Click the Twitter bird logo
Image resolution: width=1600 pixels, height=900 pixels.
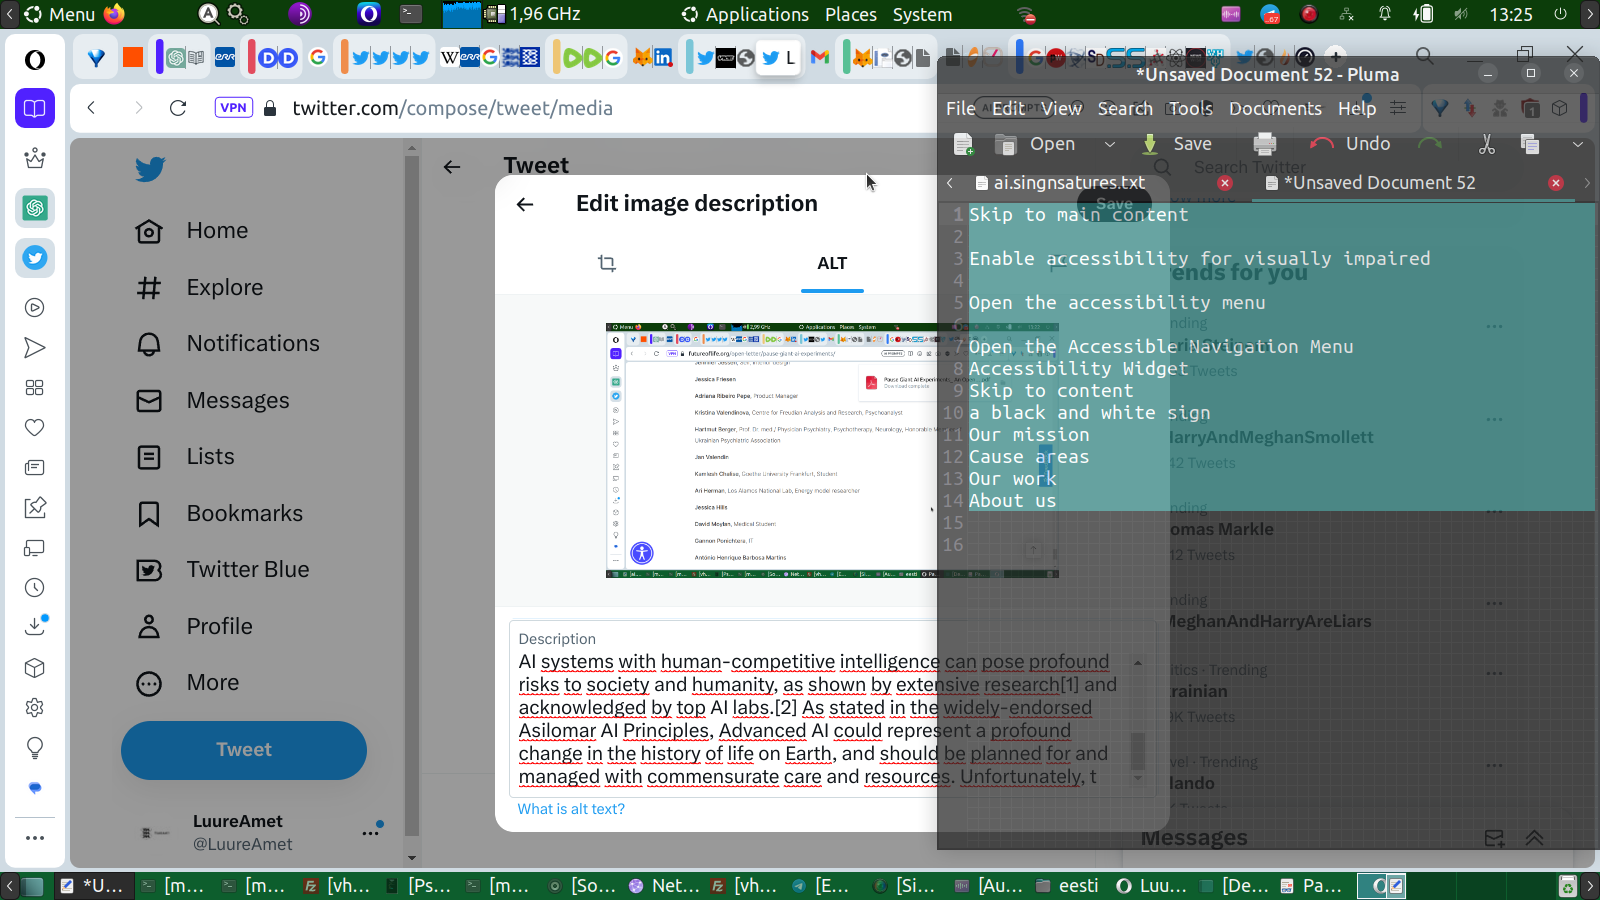(150, 169)
